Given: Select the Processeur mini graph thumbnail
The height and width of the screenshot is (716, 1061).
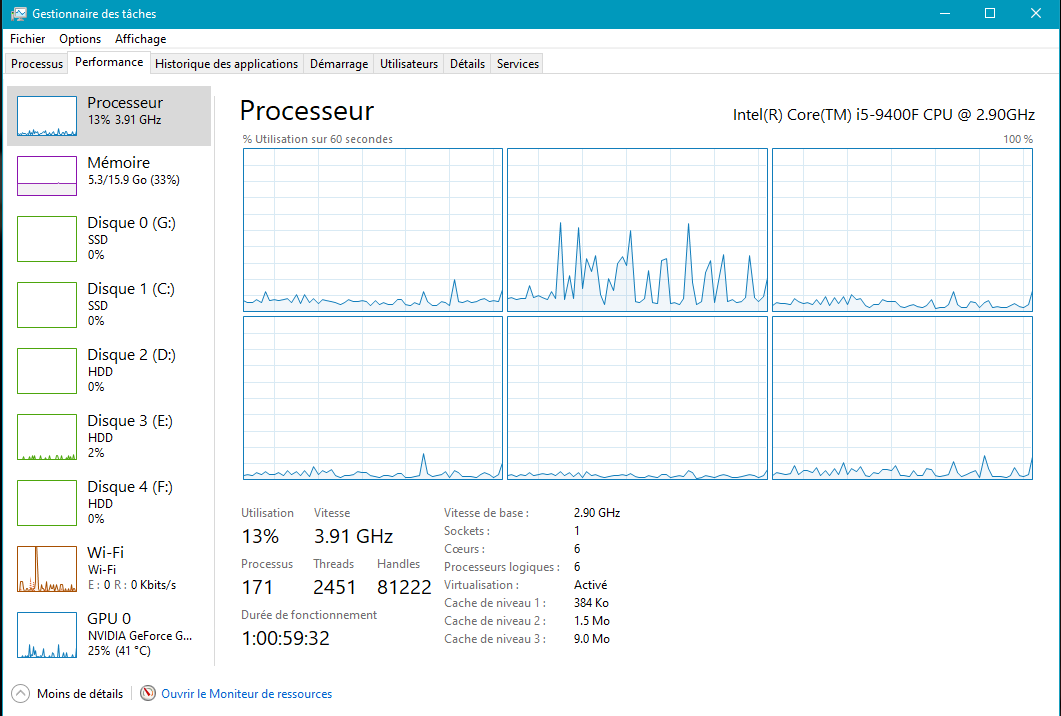Looking at the screenshot, I should click(x=47, y=116).
